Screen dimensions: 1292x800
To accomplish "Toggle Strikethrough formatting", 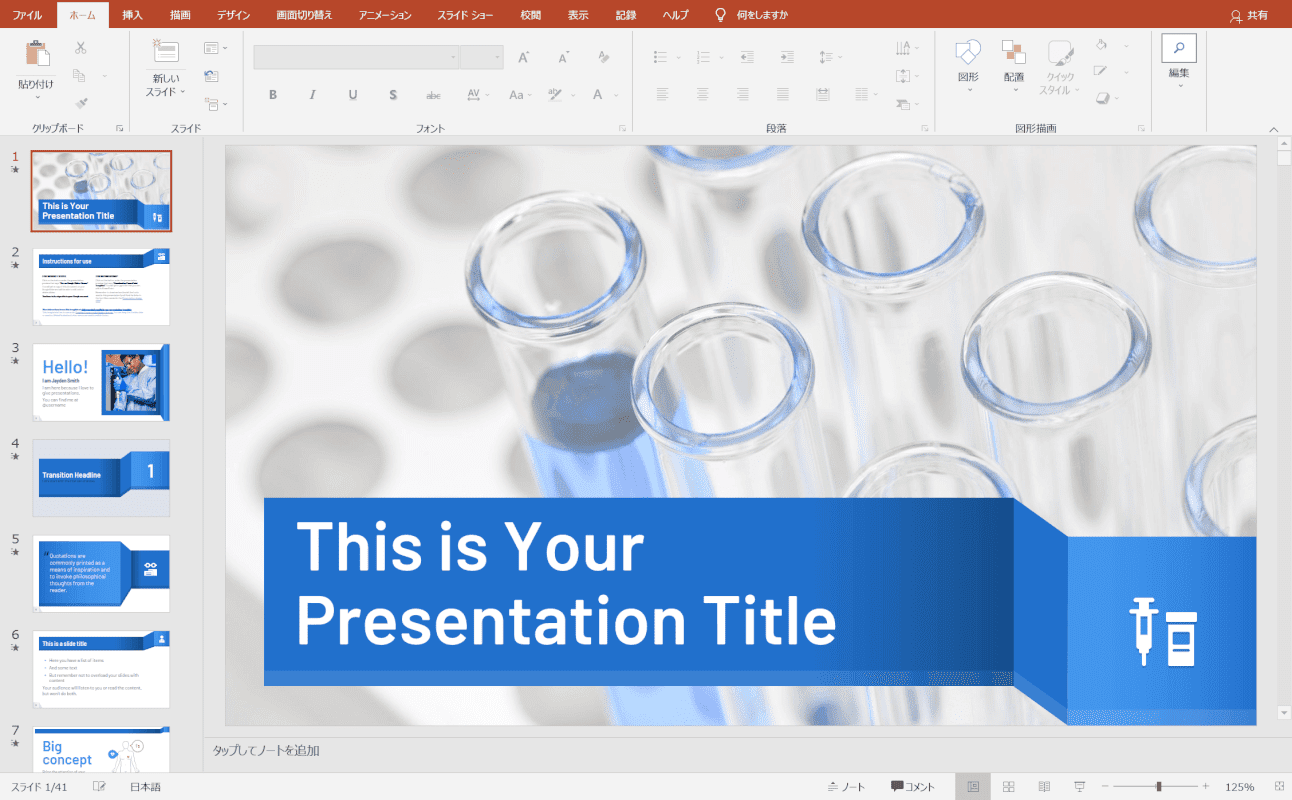I will coord(433,95).
